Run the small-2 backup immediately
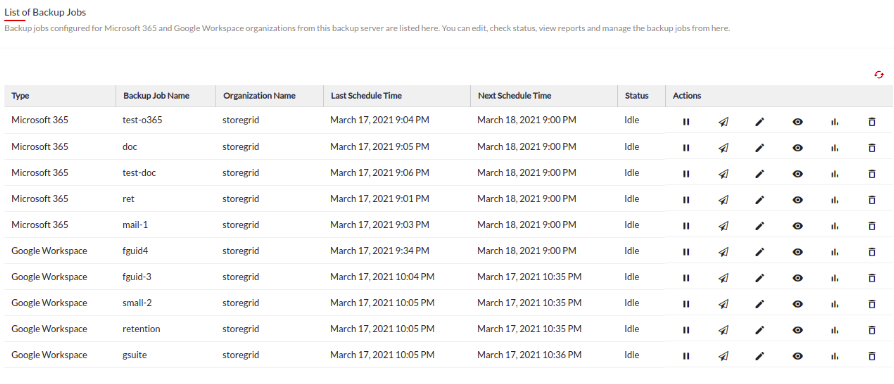 (x=723, y=304)
